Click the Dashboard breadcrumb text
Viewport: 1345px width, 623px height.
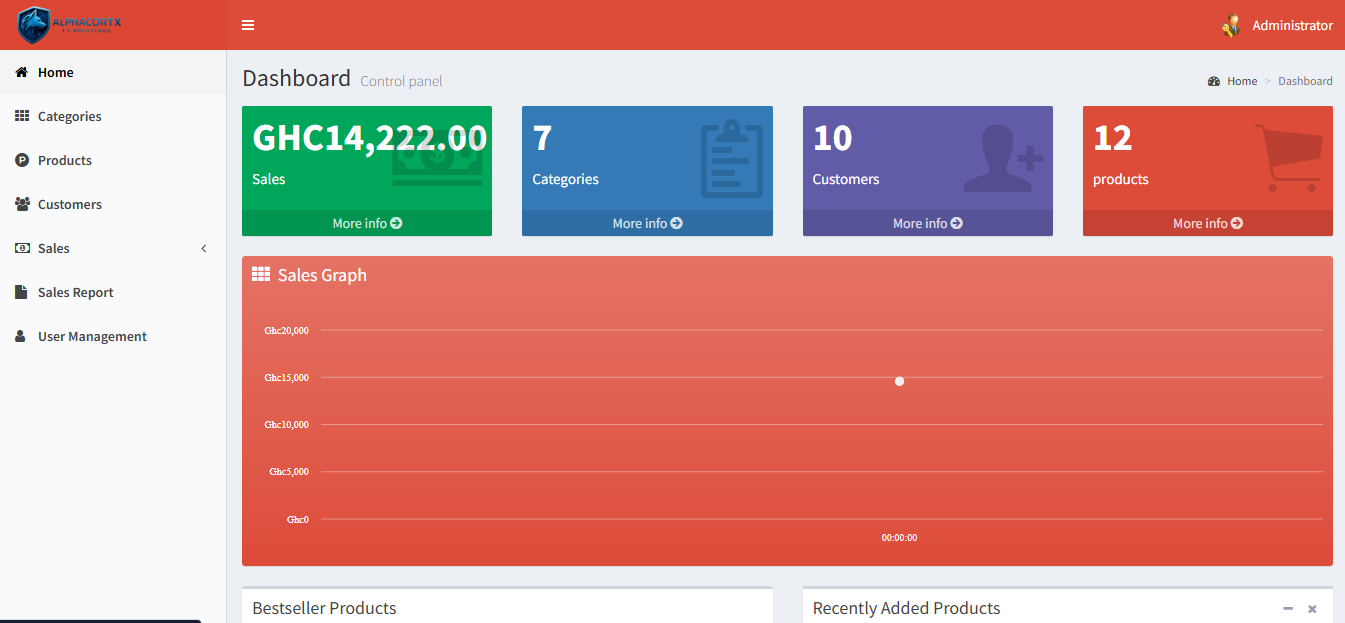click(x=1305, y=81)
